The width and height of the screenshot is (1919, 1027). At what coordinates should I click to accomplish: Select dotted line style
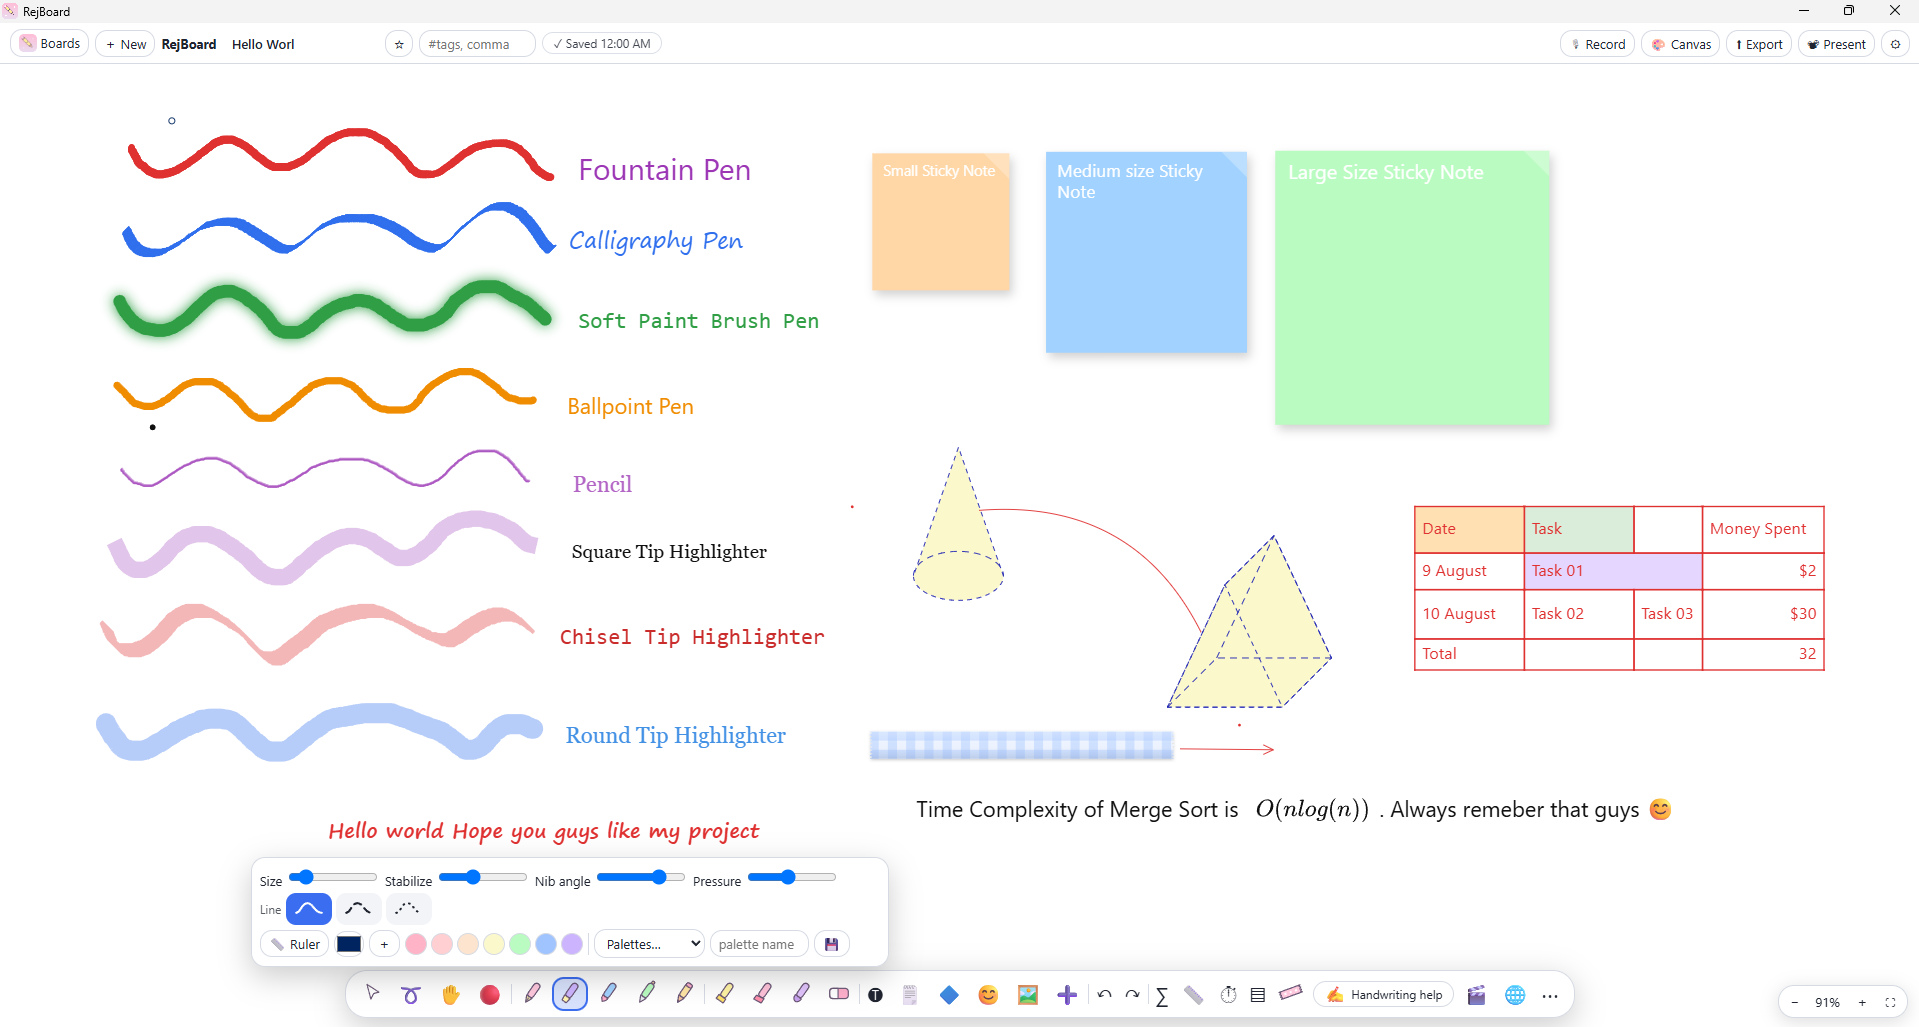(407, 909)
